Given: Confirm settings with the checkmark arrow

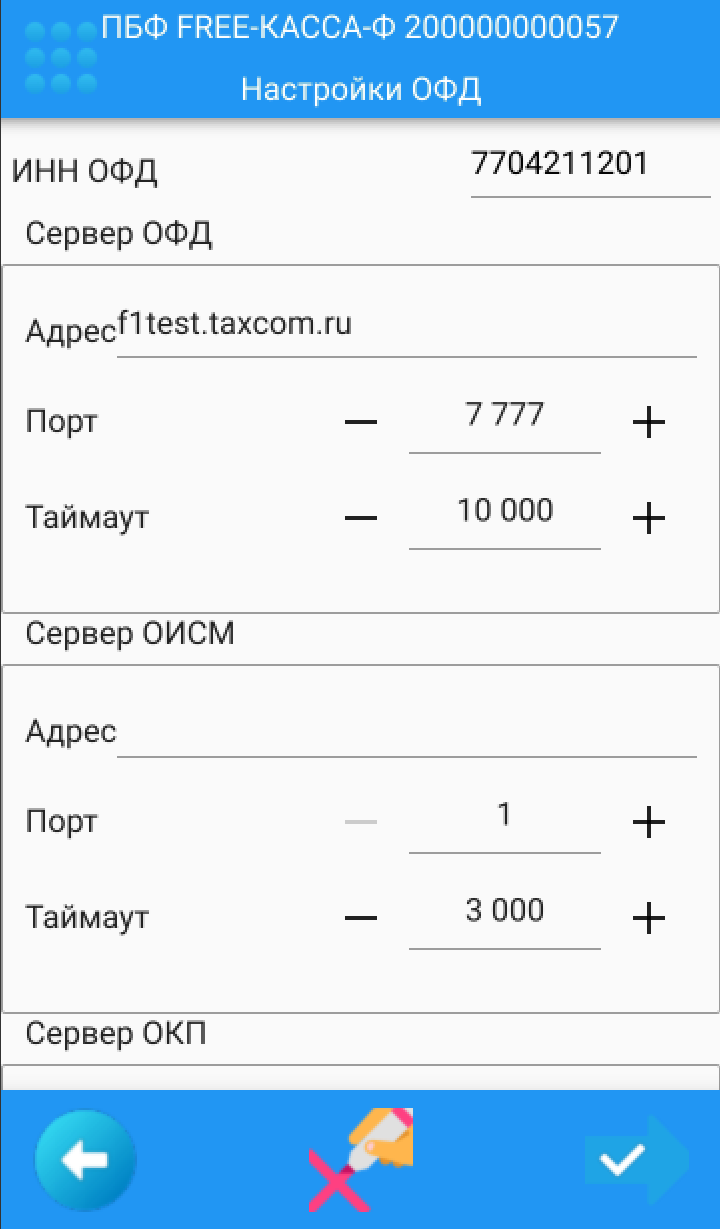Looking at the screenshot, I should coord(637,1160).
